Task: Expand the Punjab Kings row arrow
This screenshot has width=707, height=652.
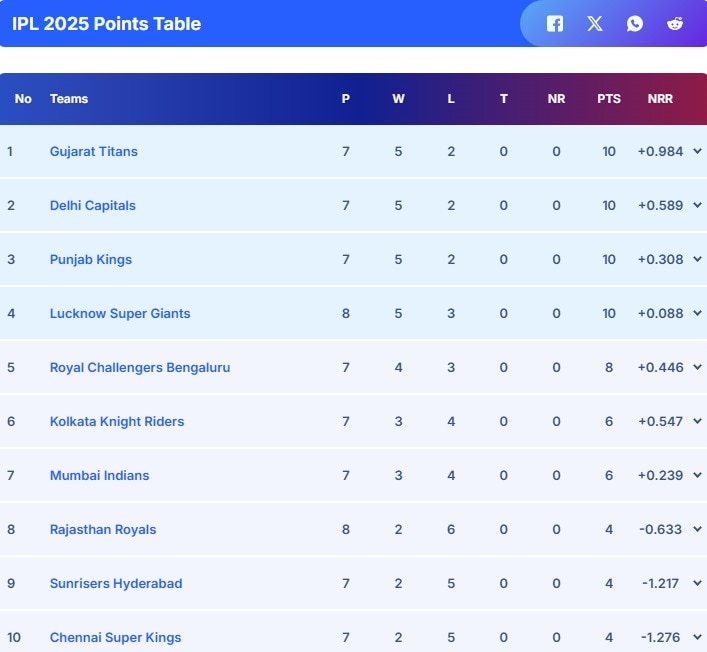Action: (697, 259)
